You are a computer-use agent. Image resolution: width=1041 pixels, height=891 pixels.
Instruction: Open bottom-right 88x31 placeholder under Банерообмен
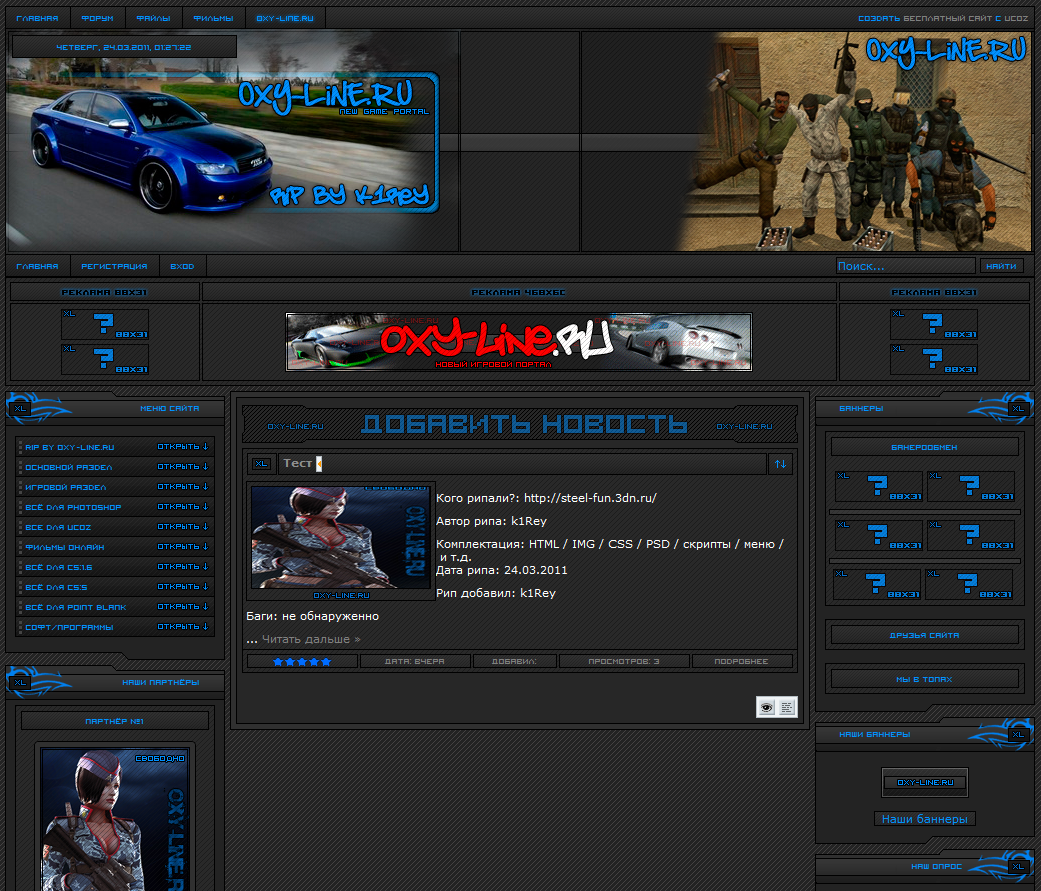(x=969, y=585)
